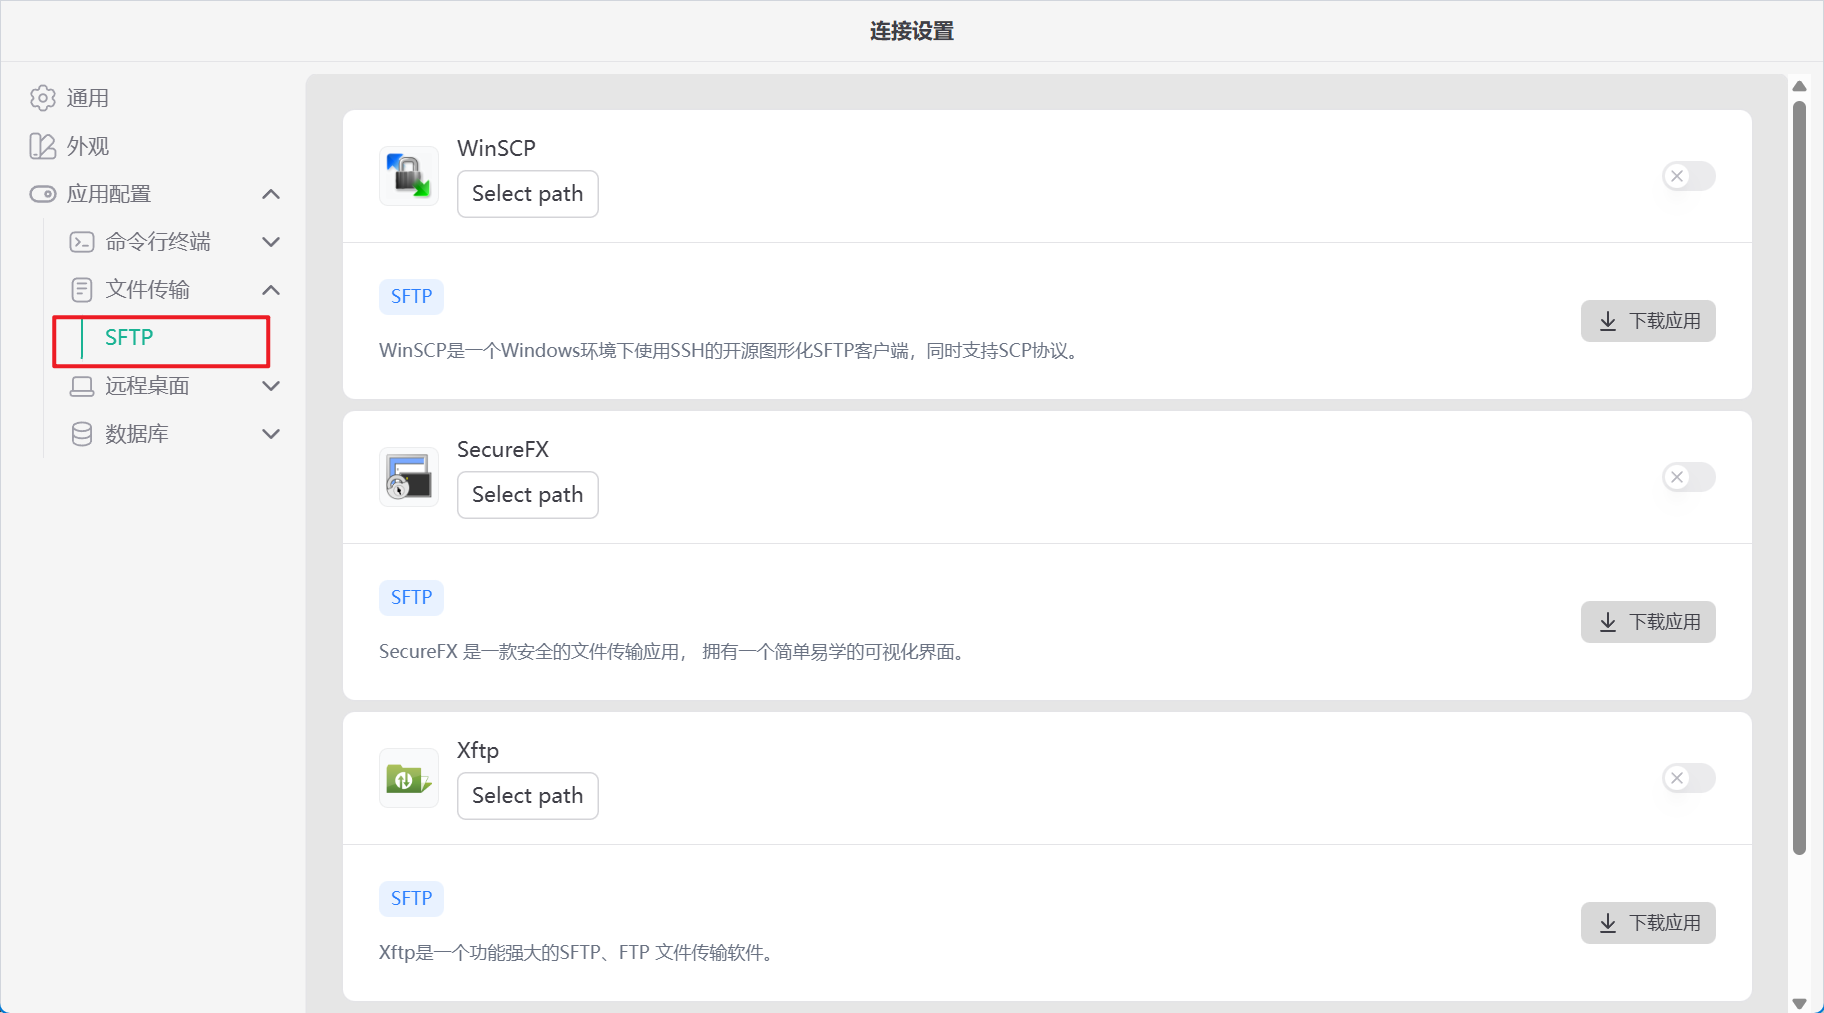Click 下载应用 for SecureFX
Viewport: 1824px width, 1013px height.
click(1647, 622)
